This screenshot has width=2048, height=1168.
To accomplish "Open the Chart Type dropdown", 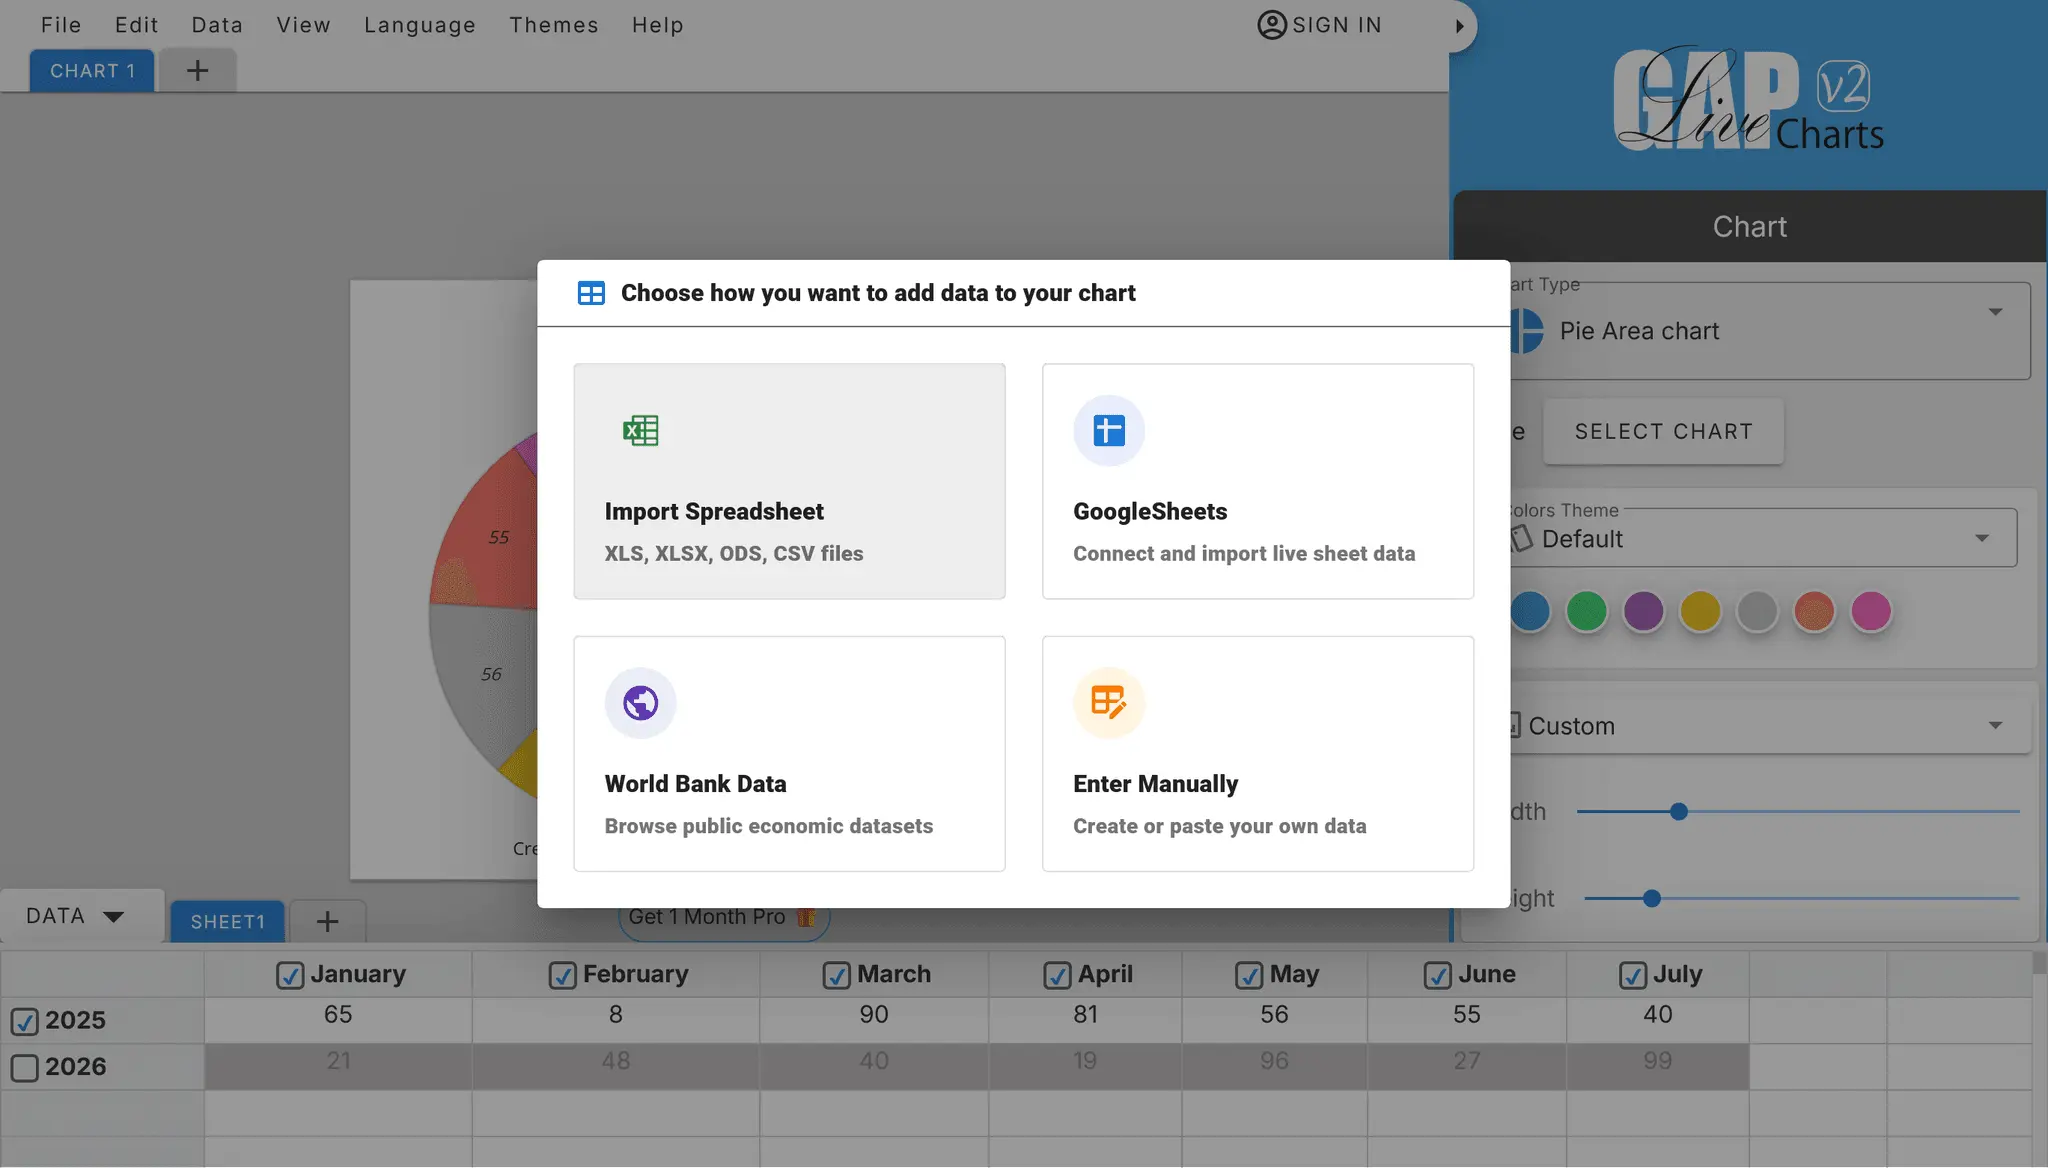I will 1770,331.
